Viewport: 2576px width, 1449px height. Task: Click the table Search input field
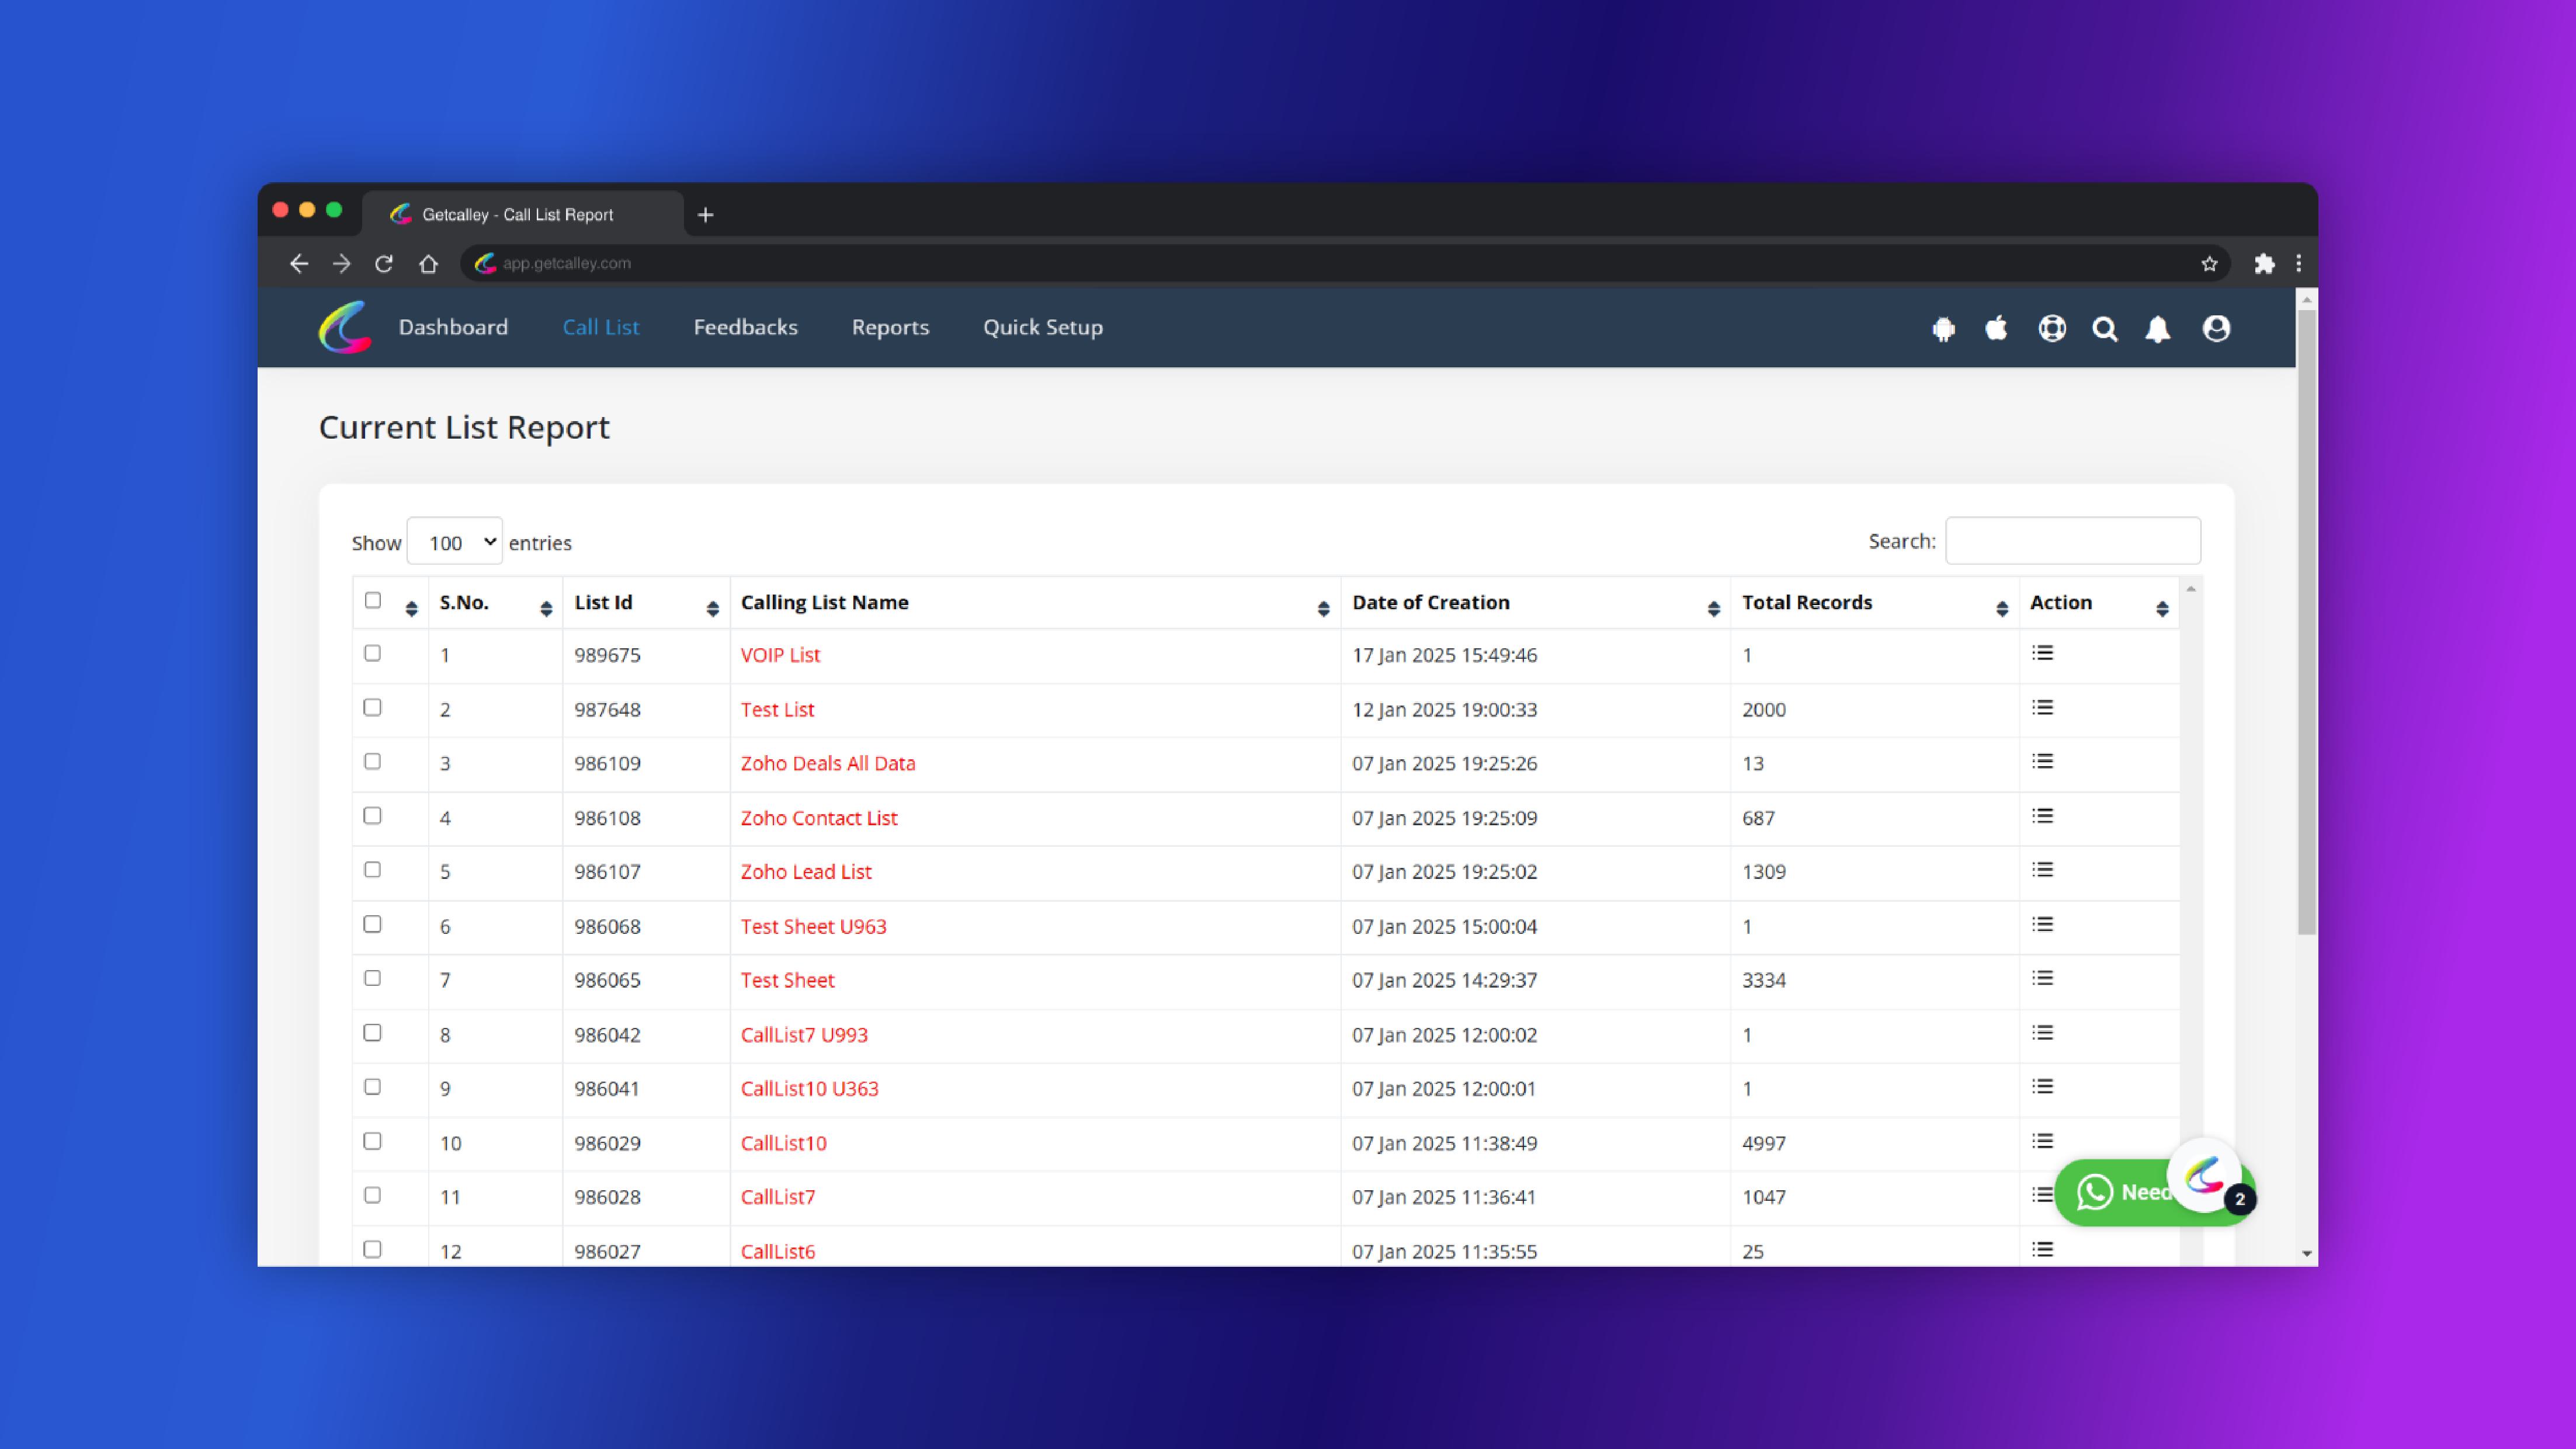coord(2073,541)
